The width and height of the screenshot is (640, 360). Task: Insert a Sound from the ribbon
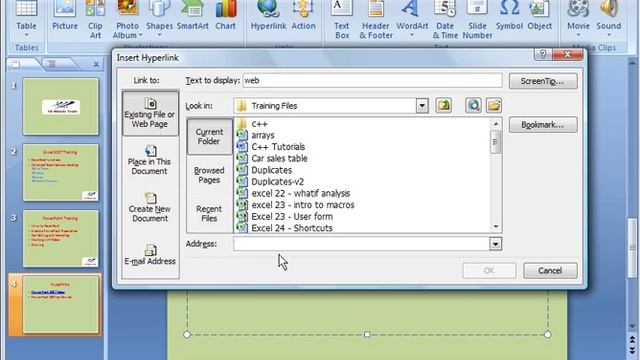[x=608, y=20]
